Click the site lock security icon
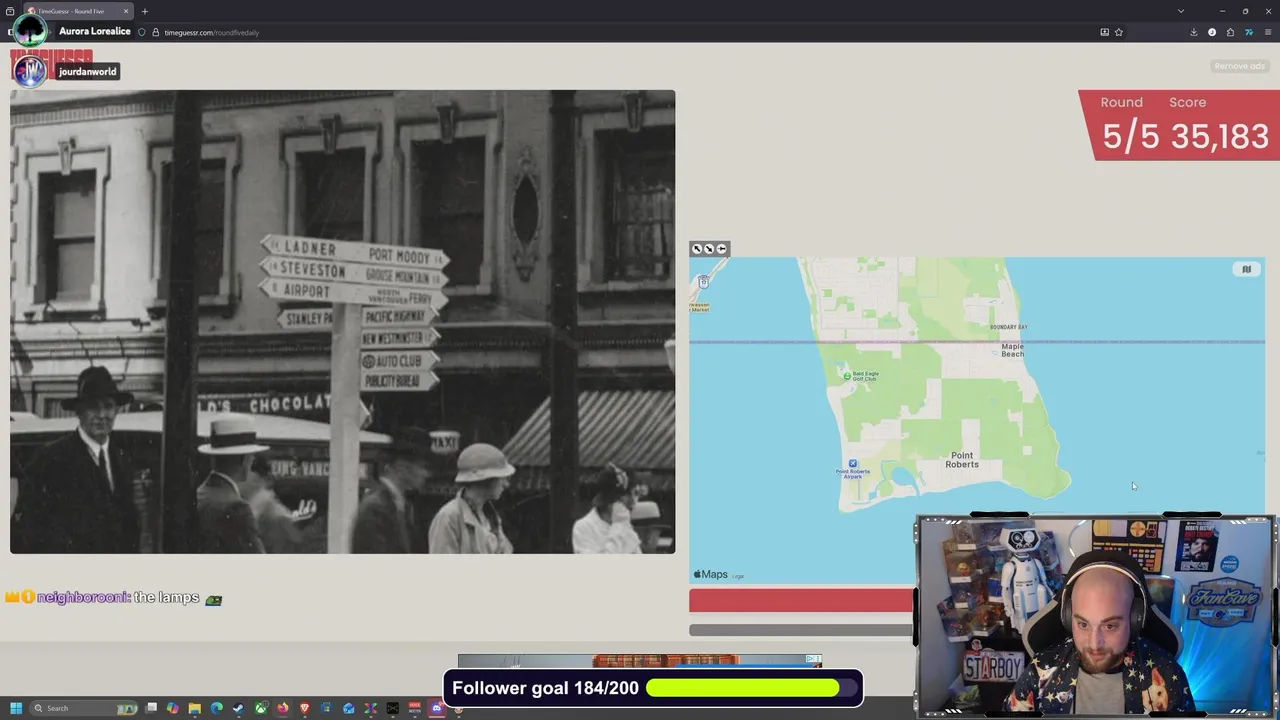Viewport: 1280px width, 720px height. (155, 32)
